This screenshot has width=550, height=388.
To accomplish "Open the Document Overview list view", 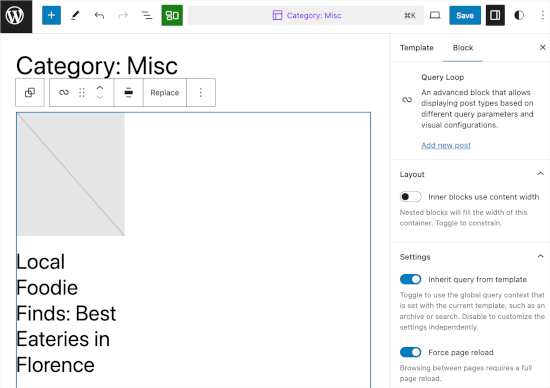I will tap(147, 15).
